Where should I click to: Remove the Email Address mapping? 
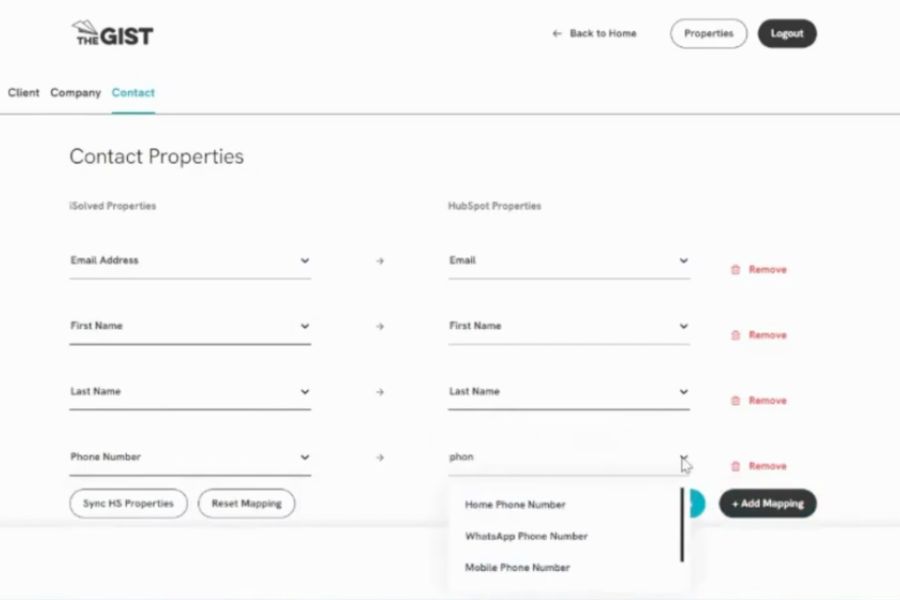(x=758, y=269)
